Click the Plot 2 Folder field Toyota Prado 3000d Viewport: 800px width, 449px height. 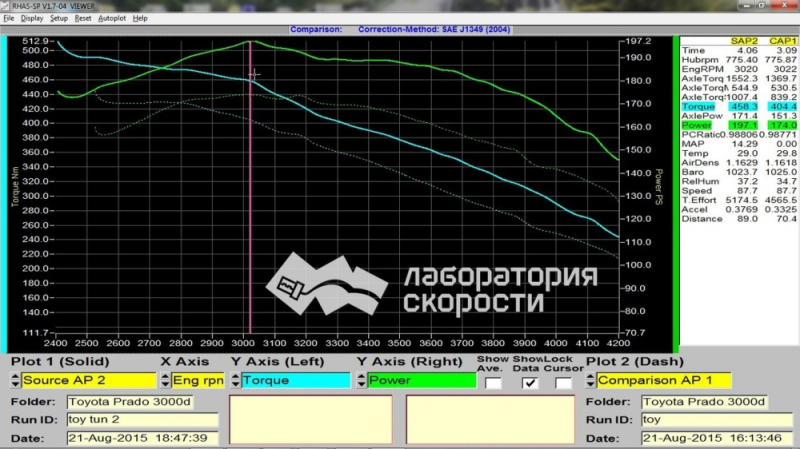(x=705, y=402)
